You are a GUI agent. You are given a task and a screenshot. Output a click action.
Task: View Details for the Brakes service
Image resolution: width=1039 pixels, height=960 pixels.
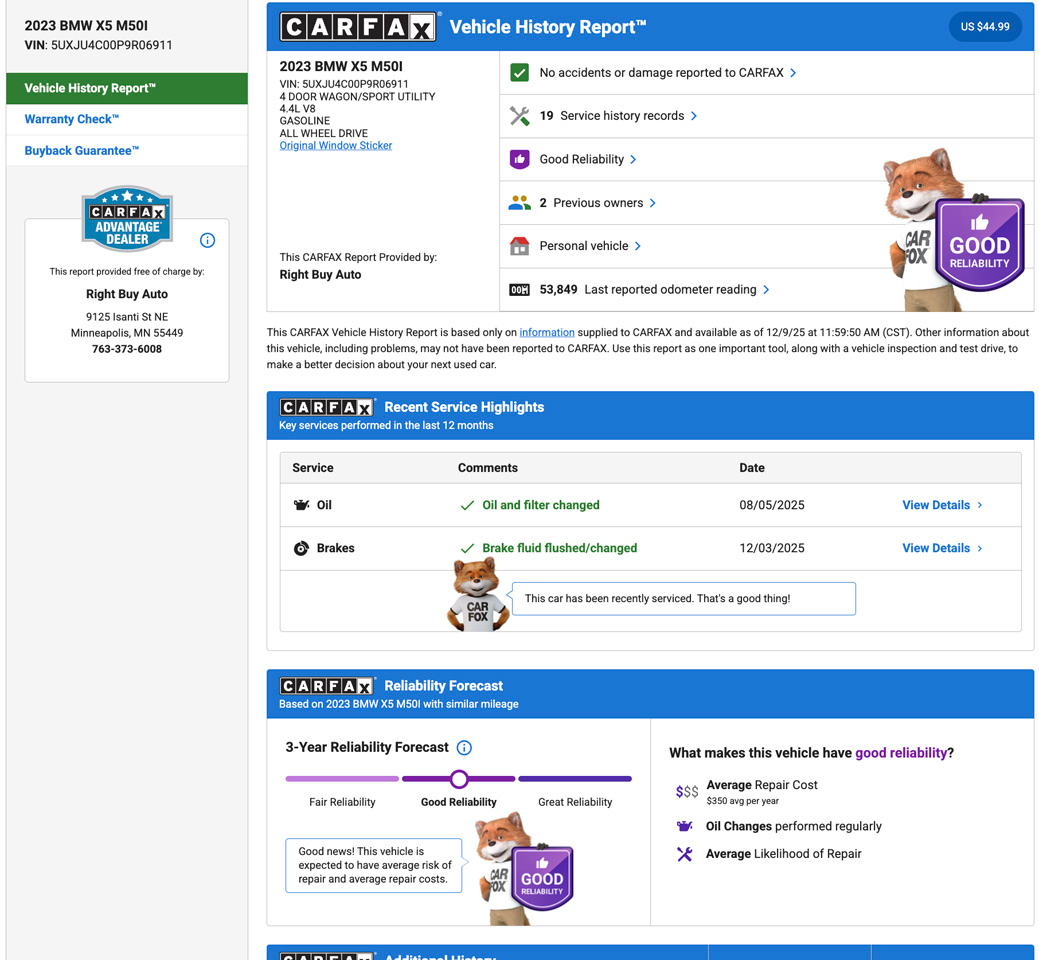(x=941, y=548)
